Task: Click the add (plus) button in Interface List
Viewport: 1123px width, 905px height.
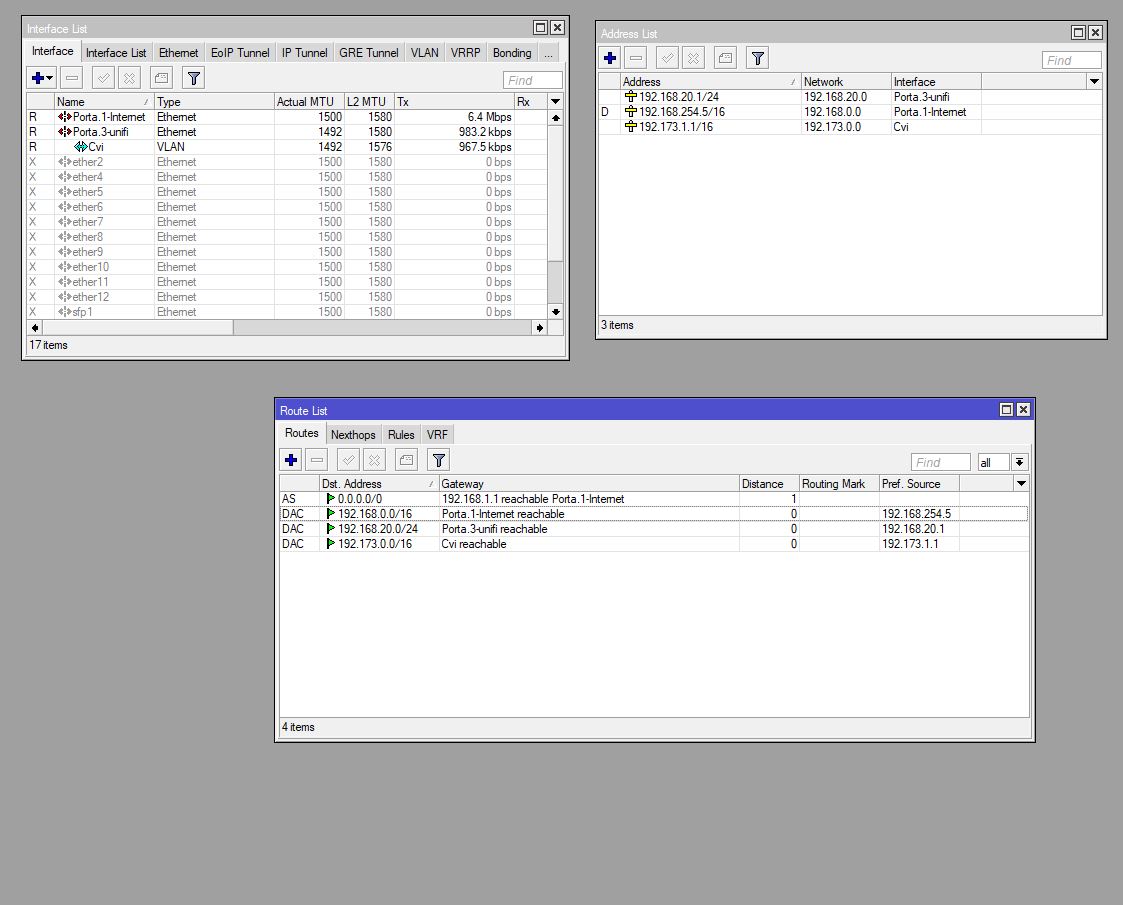Action: [37, 78]
